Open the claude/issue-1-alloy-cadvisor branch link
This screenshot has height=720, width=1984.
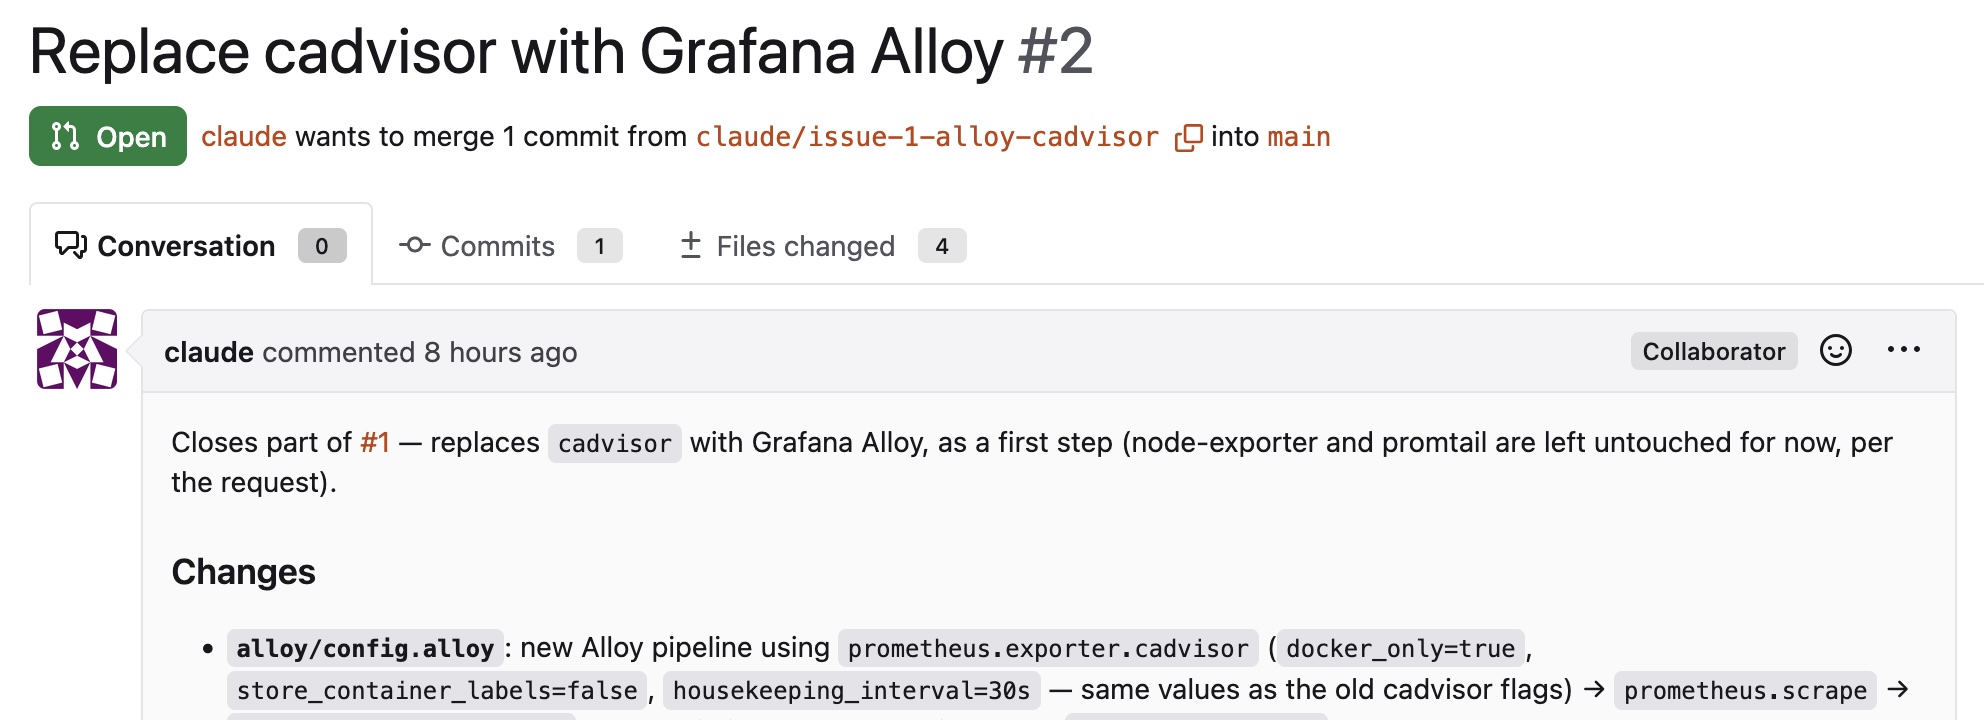[x=927, y=137]
